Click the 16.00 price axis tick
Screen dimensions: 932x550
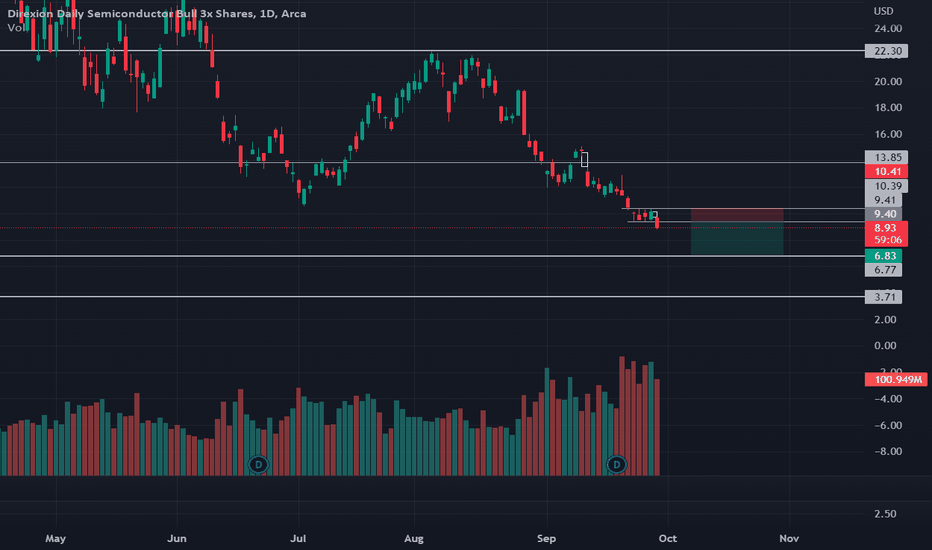[x=888, y=134]
